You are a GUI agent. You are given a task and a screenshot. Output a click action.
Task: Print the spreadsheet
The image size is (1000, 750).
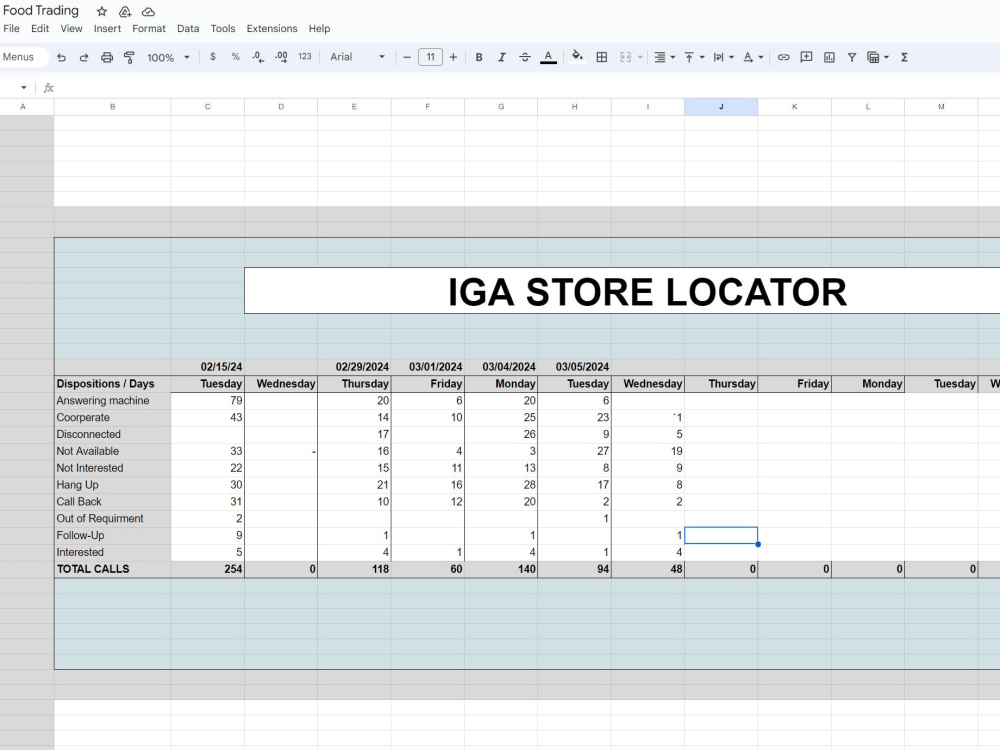tap(107, 57)
